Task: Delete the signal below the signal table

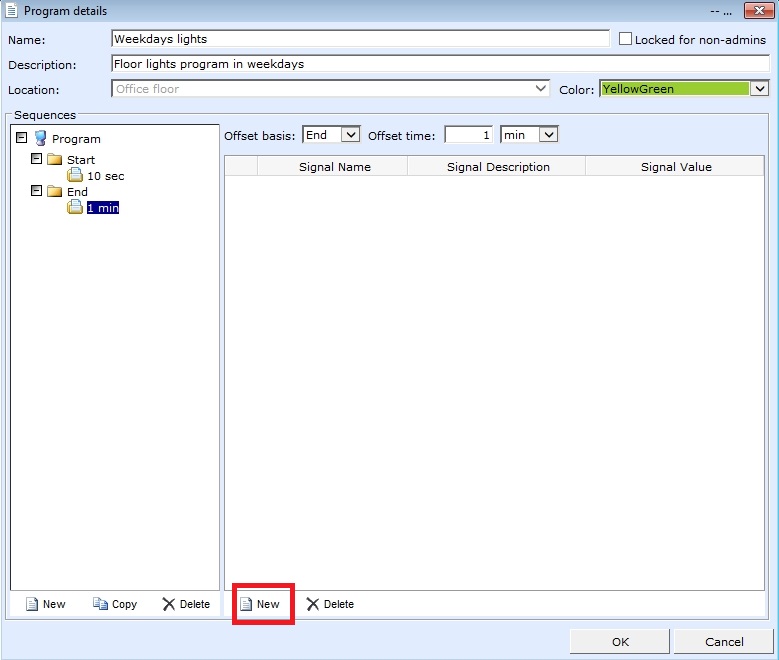Action: pyautogui.click(x=330, y=604)
